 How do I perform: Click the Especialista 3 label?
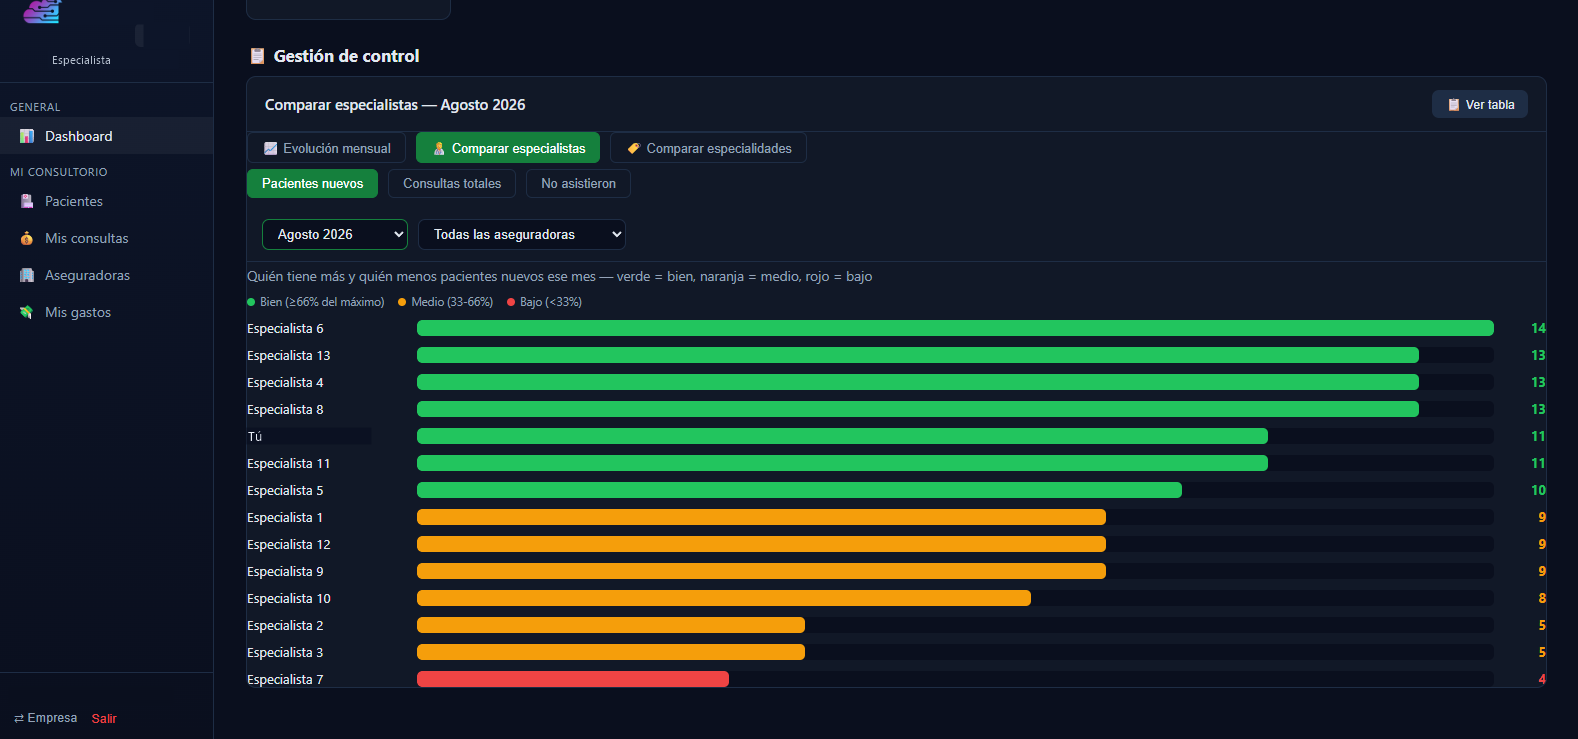coord(285,652)
